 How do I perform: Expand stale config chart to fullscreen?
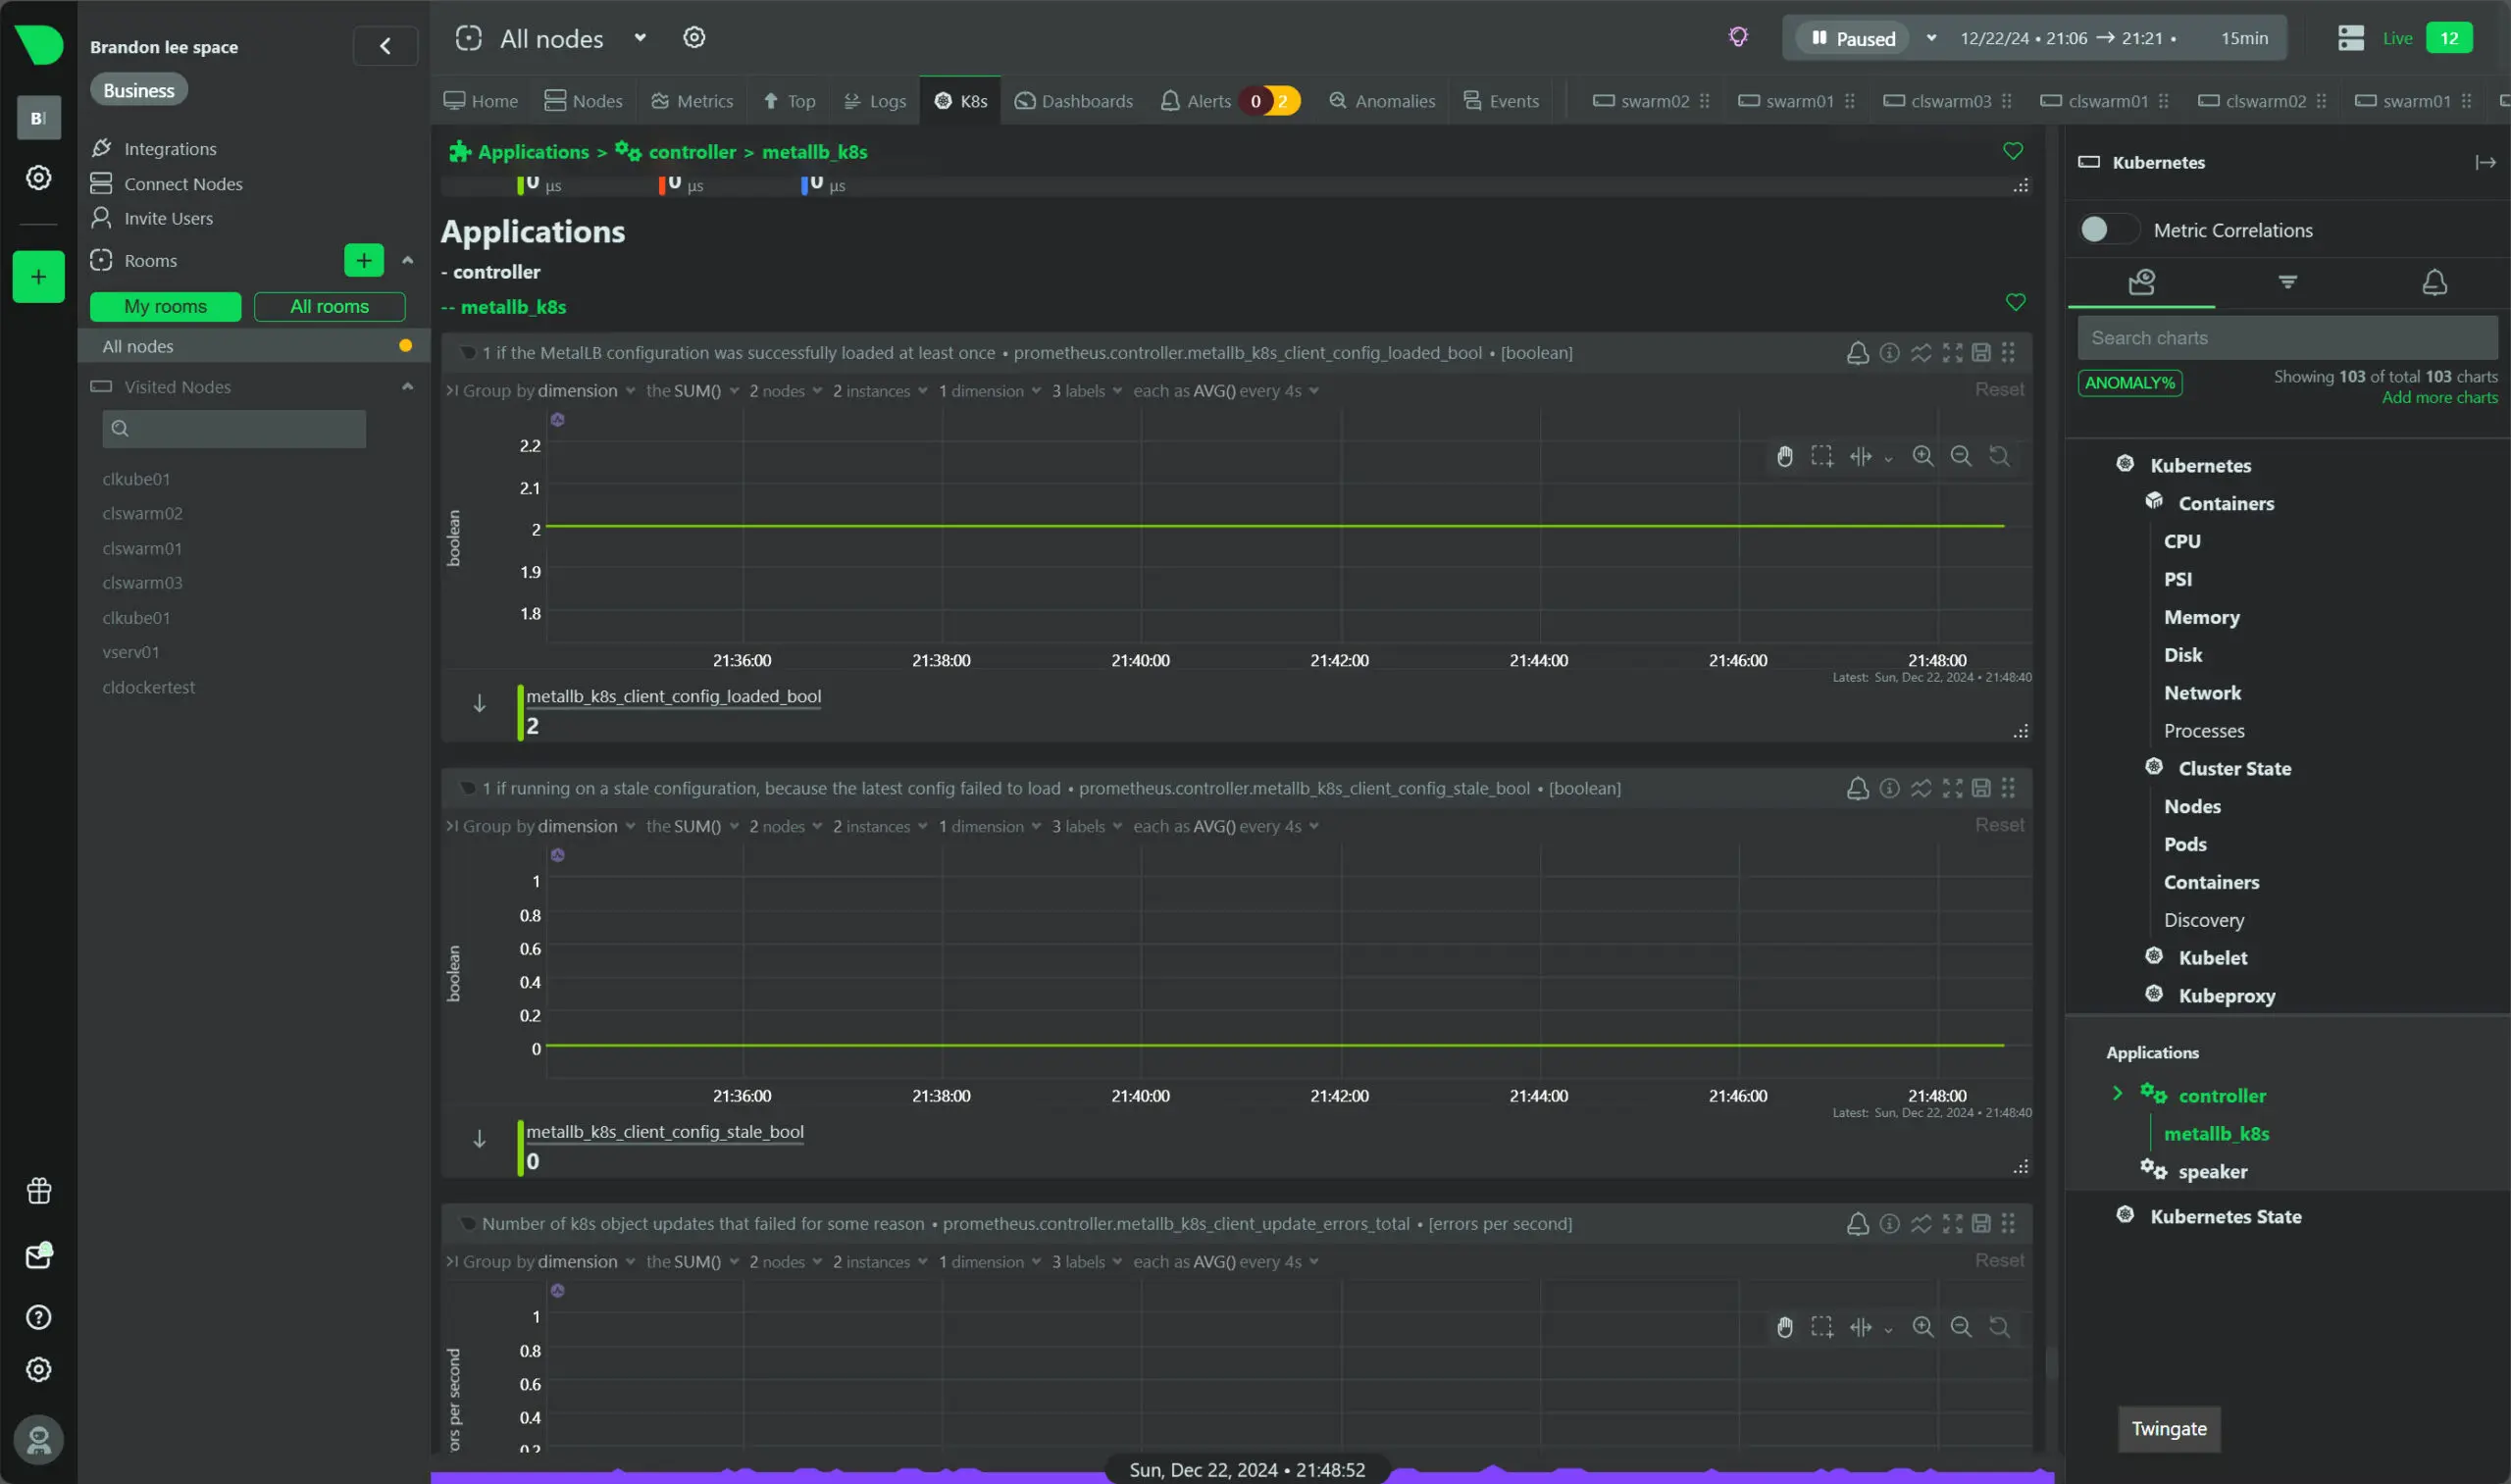click(x=1952, y=789)
